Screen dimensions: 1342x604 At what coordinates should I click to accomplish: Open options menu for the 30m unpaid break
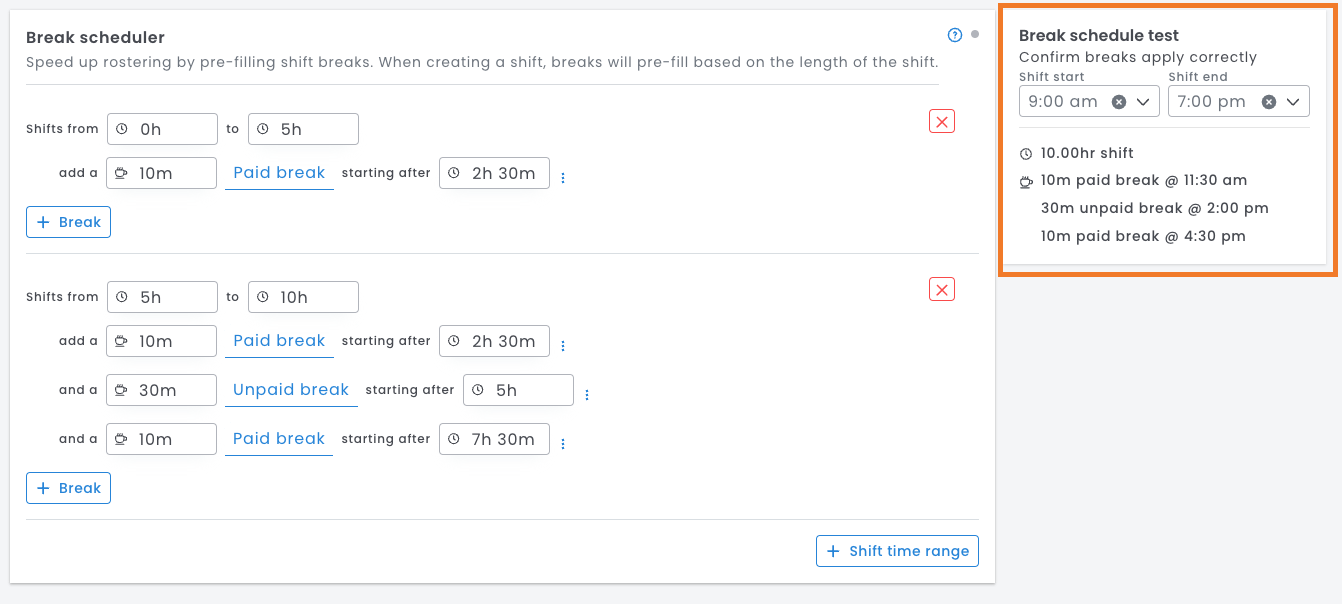(x=587, y=395)
